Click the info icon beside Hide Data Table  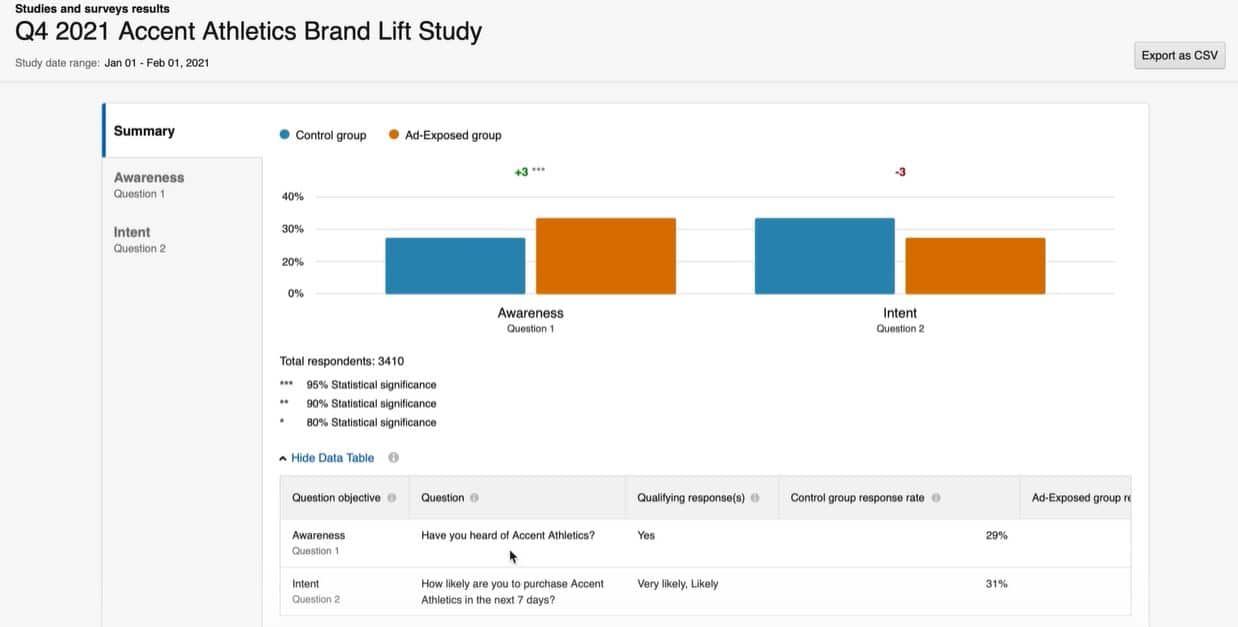393,458
